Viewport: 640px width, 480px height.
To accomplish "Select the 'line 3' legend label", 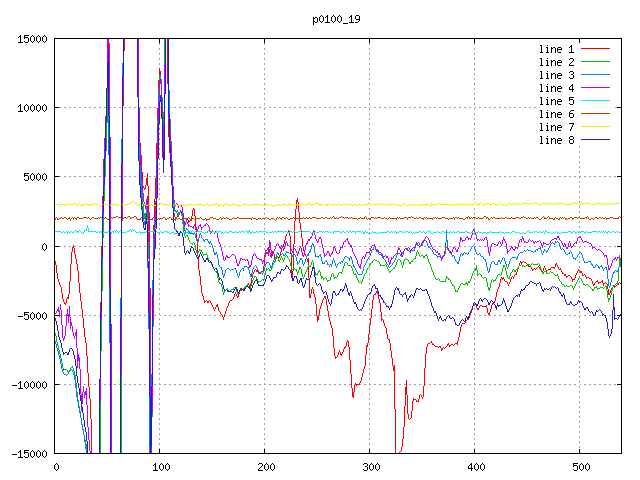I will (x=557, y=76).
